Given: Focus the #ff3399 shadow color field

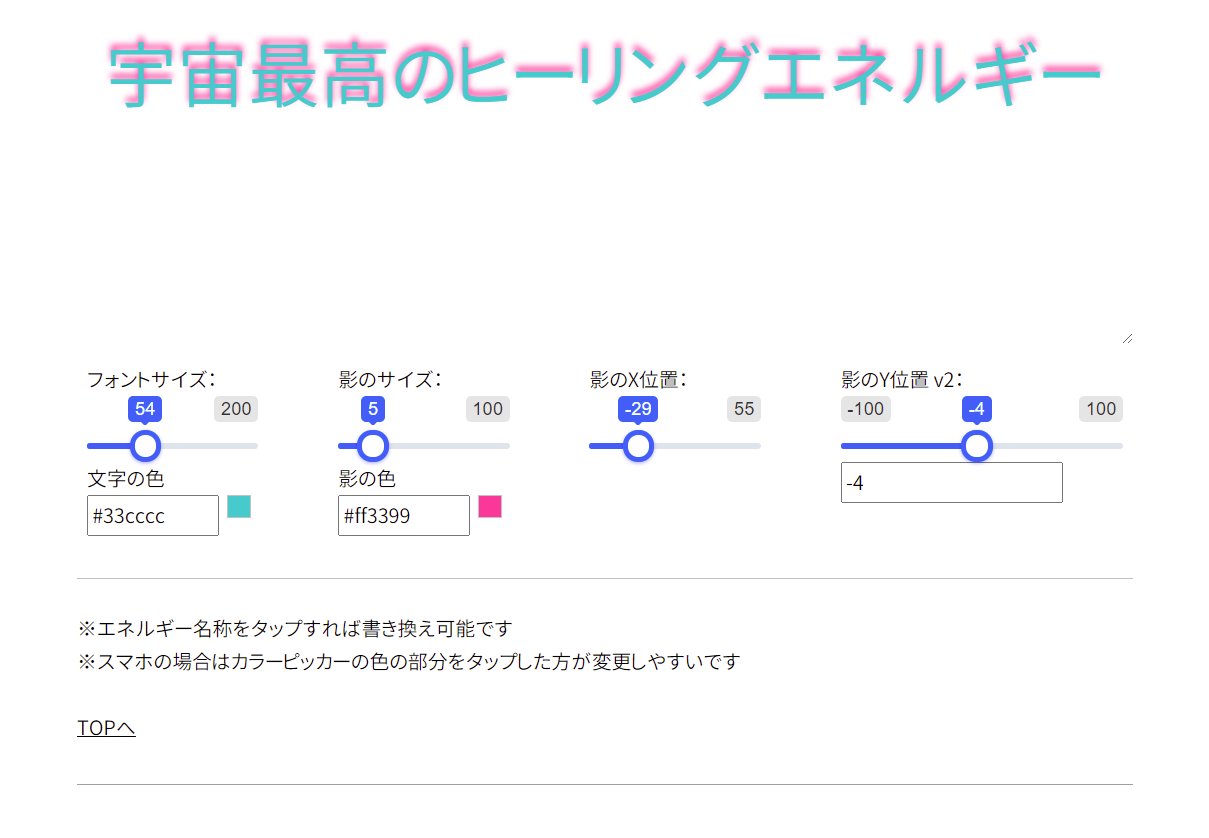Looking at the screenshot, I should (403, 516).
